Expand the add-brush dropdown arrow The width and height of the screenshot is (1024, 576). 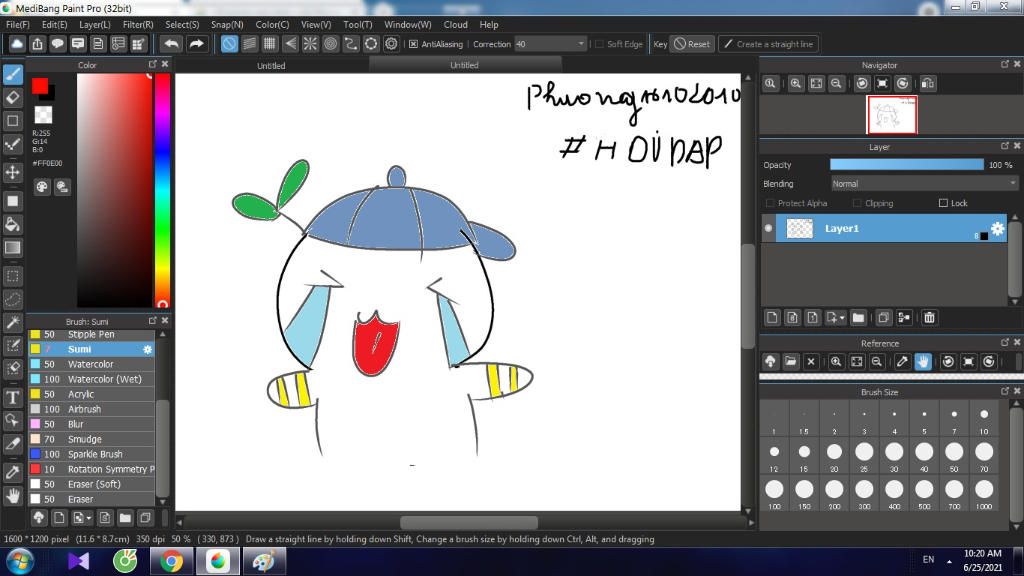[89, 518]
